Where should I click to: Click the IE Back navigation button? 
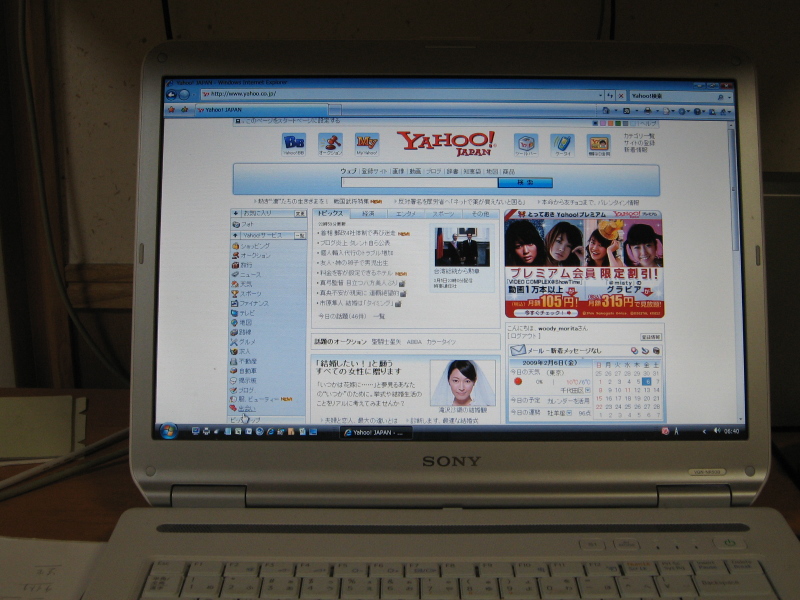(171, 94)
